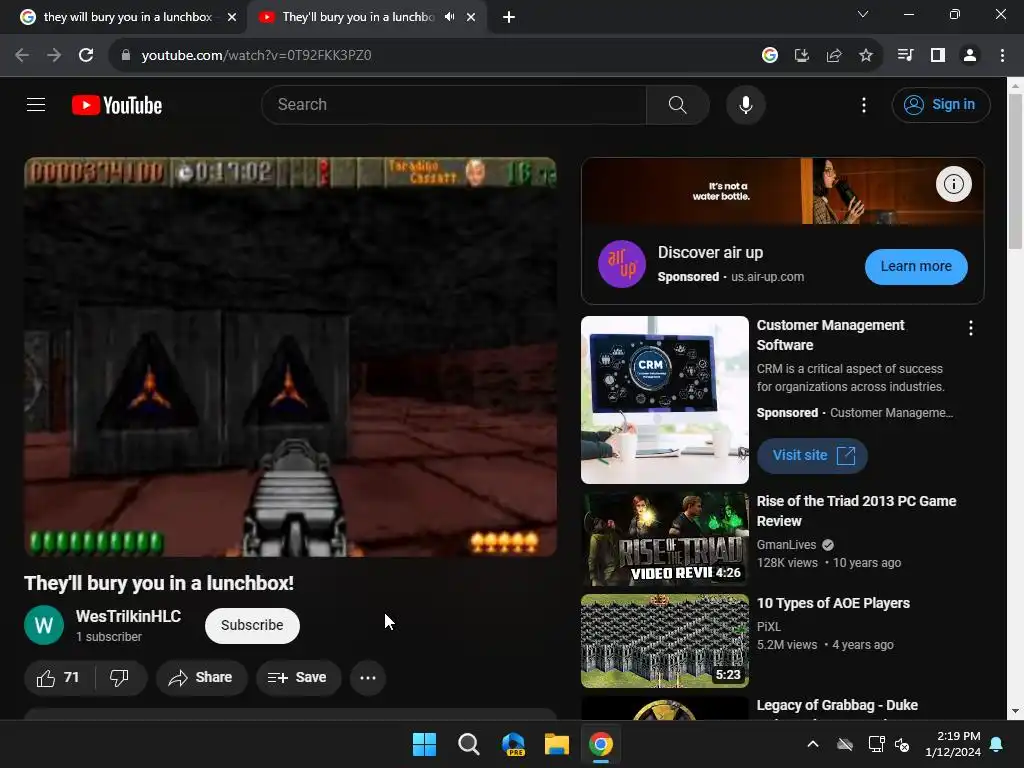Click Visit site for CRM ad

812,455
